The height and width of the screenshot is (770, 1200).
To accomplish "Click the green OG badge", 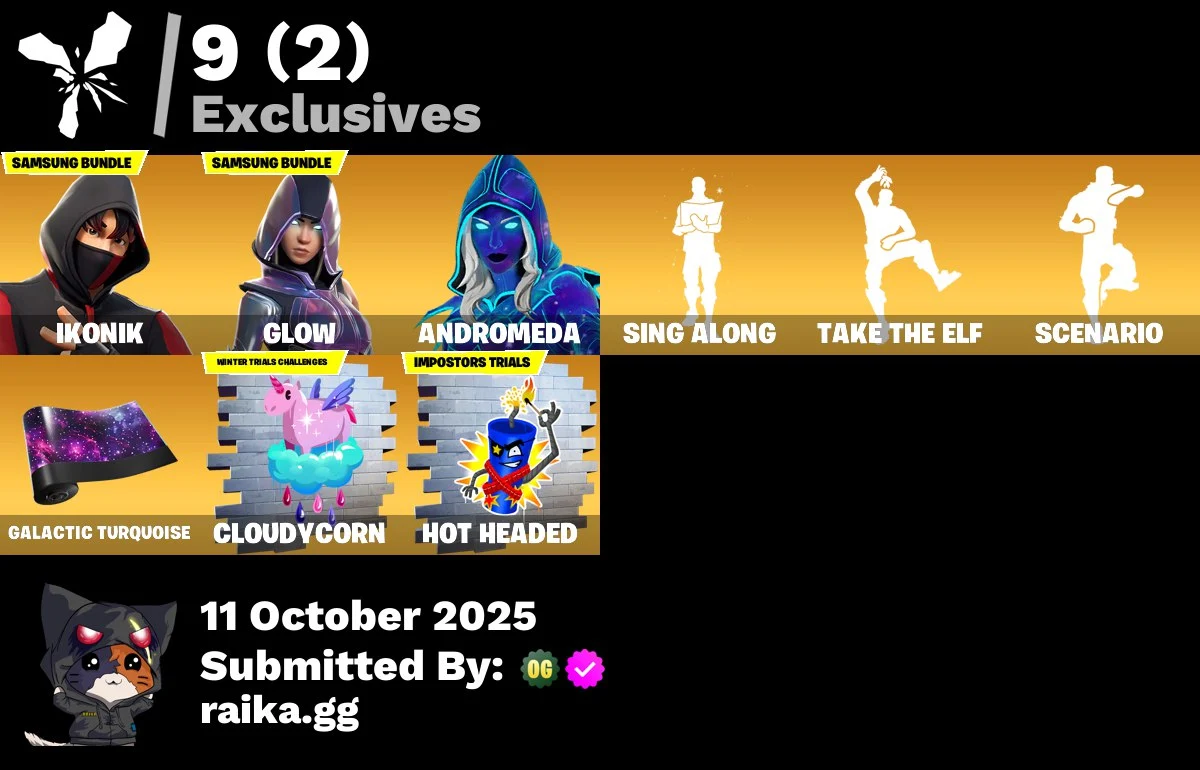I will 540,669.
